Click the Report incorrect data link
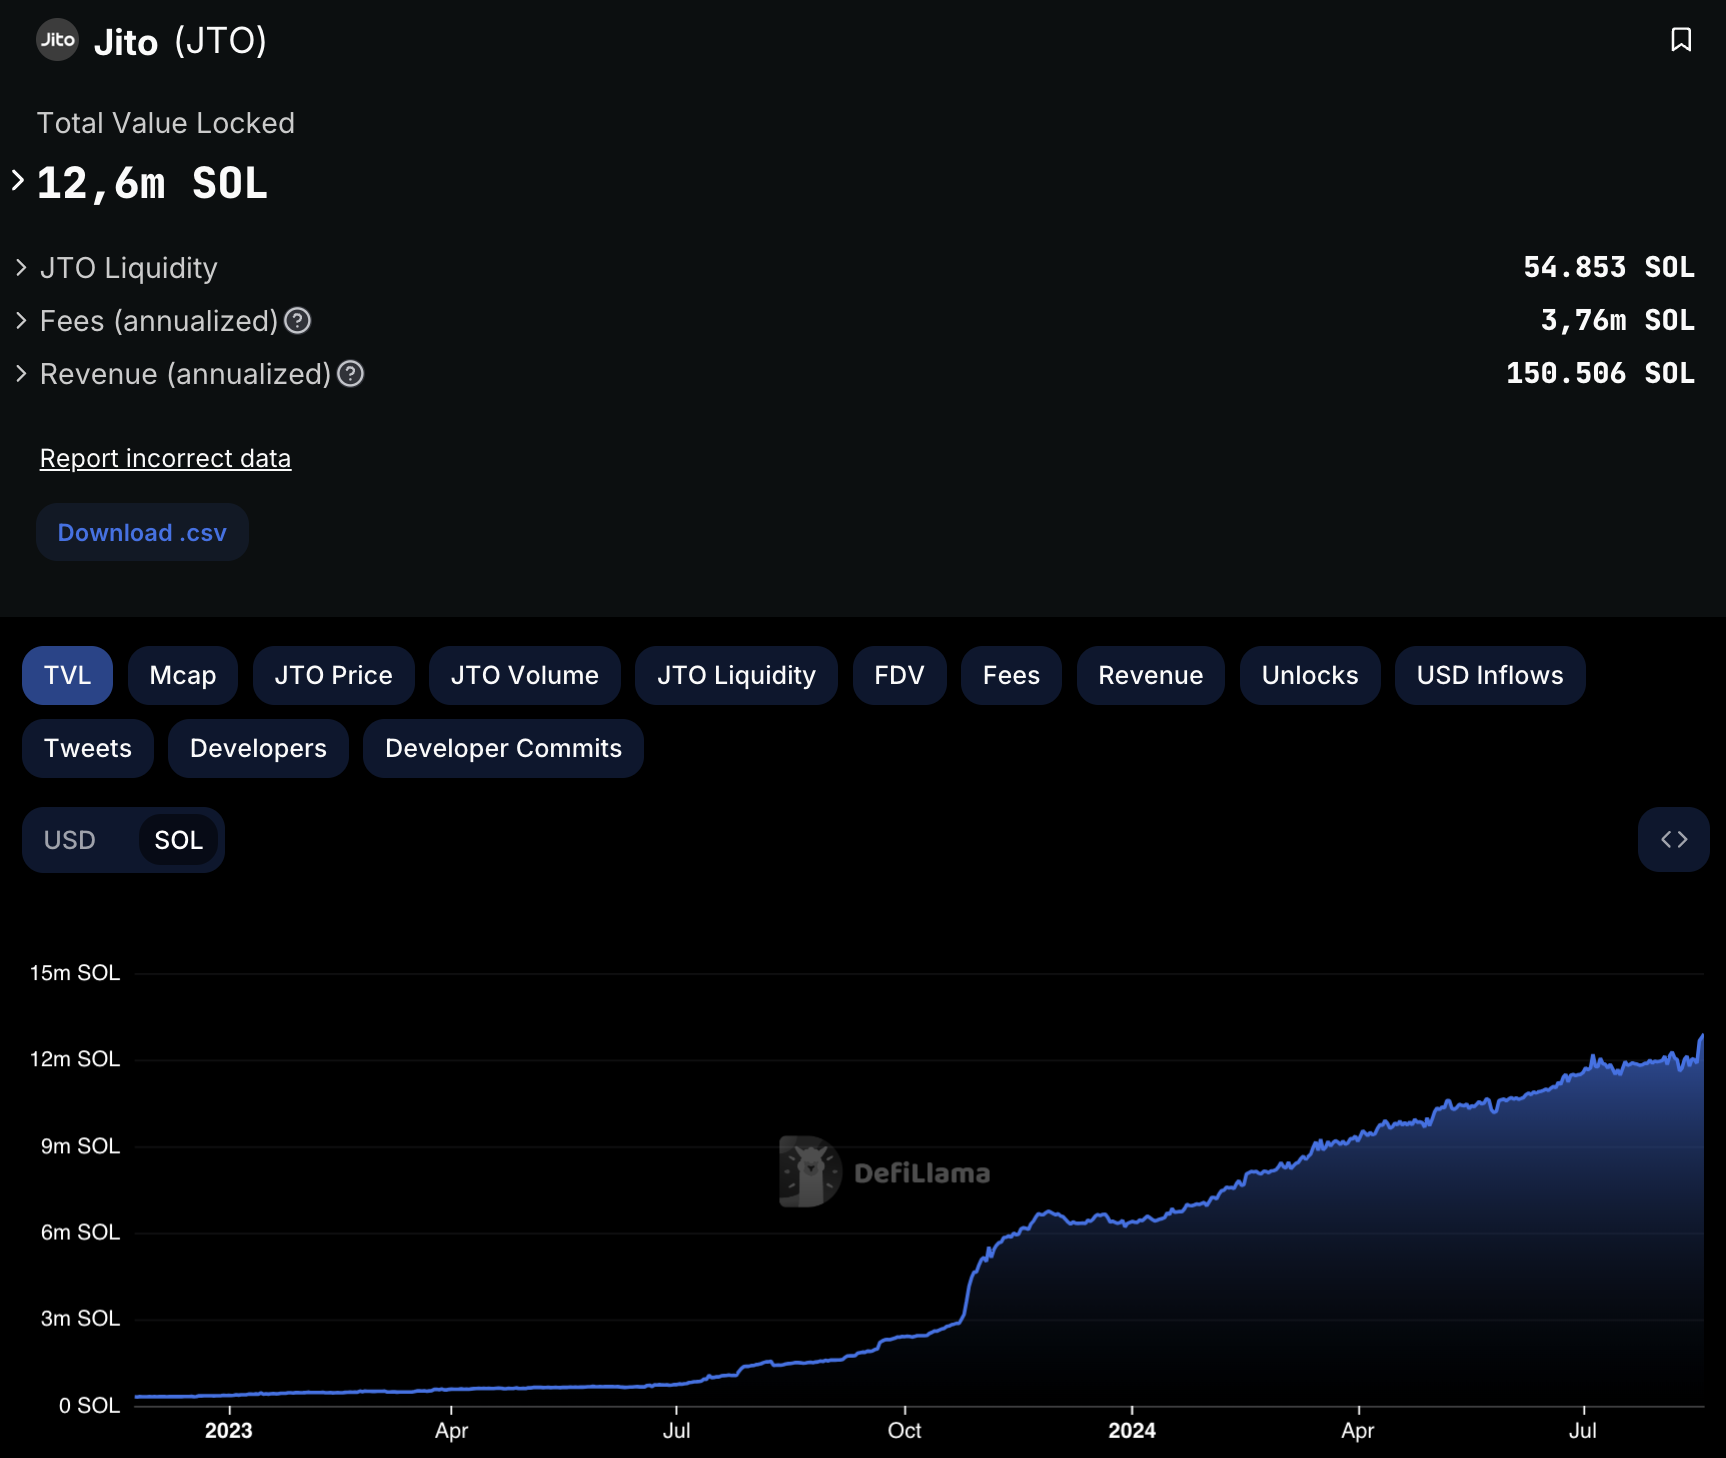Image resolution: width=1726 pixels, height=1458 pixels. click(165, 459)
